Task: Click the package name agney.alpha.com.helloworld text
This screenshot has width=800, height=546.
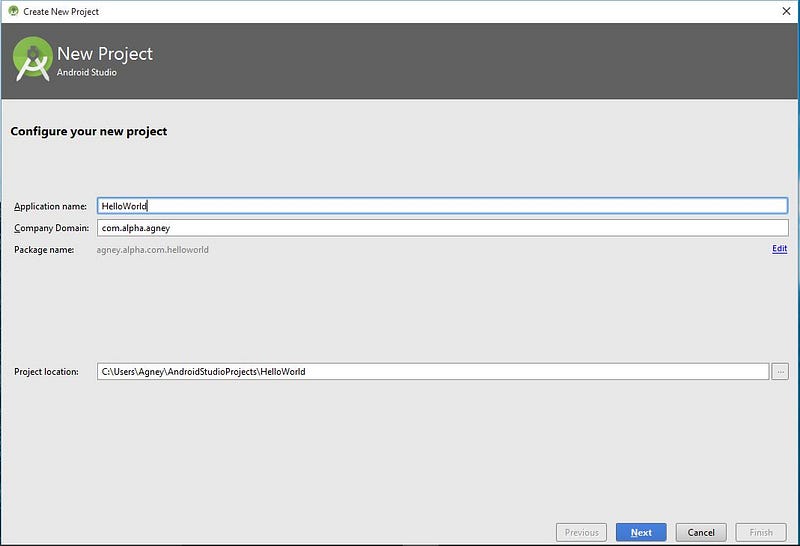Action: click(153, 250)
